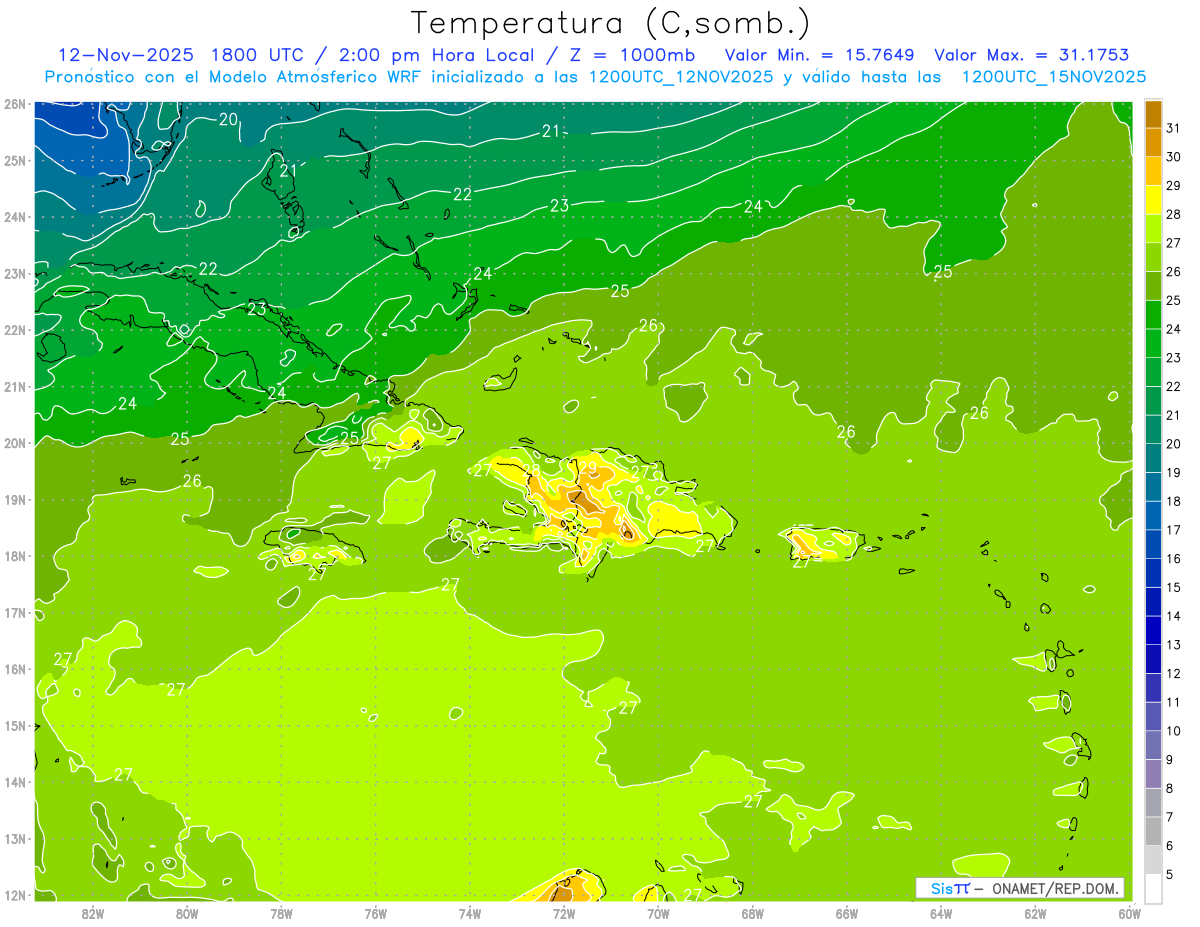1200x927 pixels.
Task: Click the "Valor Max. = 31.1753" readout
Action: (1032, 55)
